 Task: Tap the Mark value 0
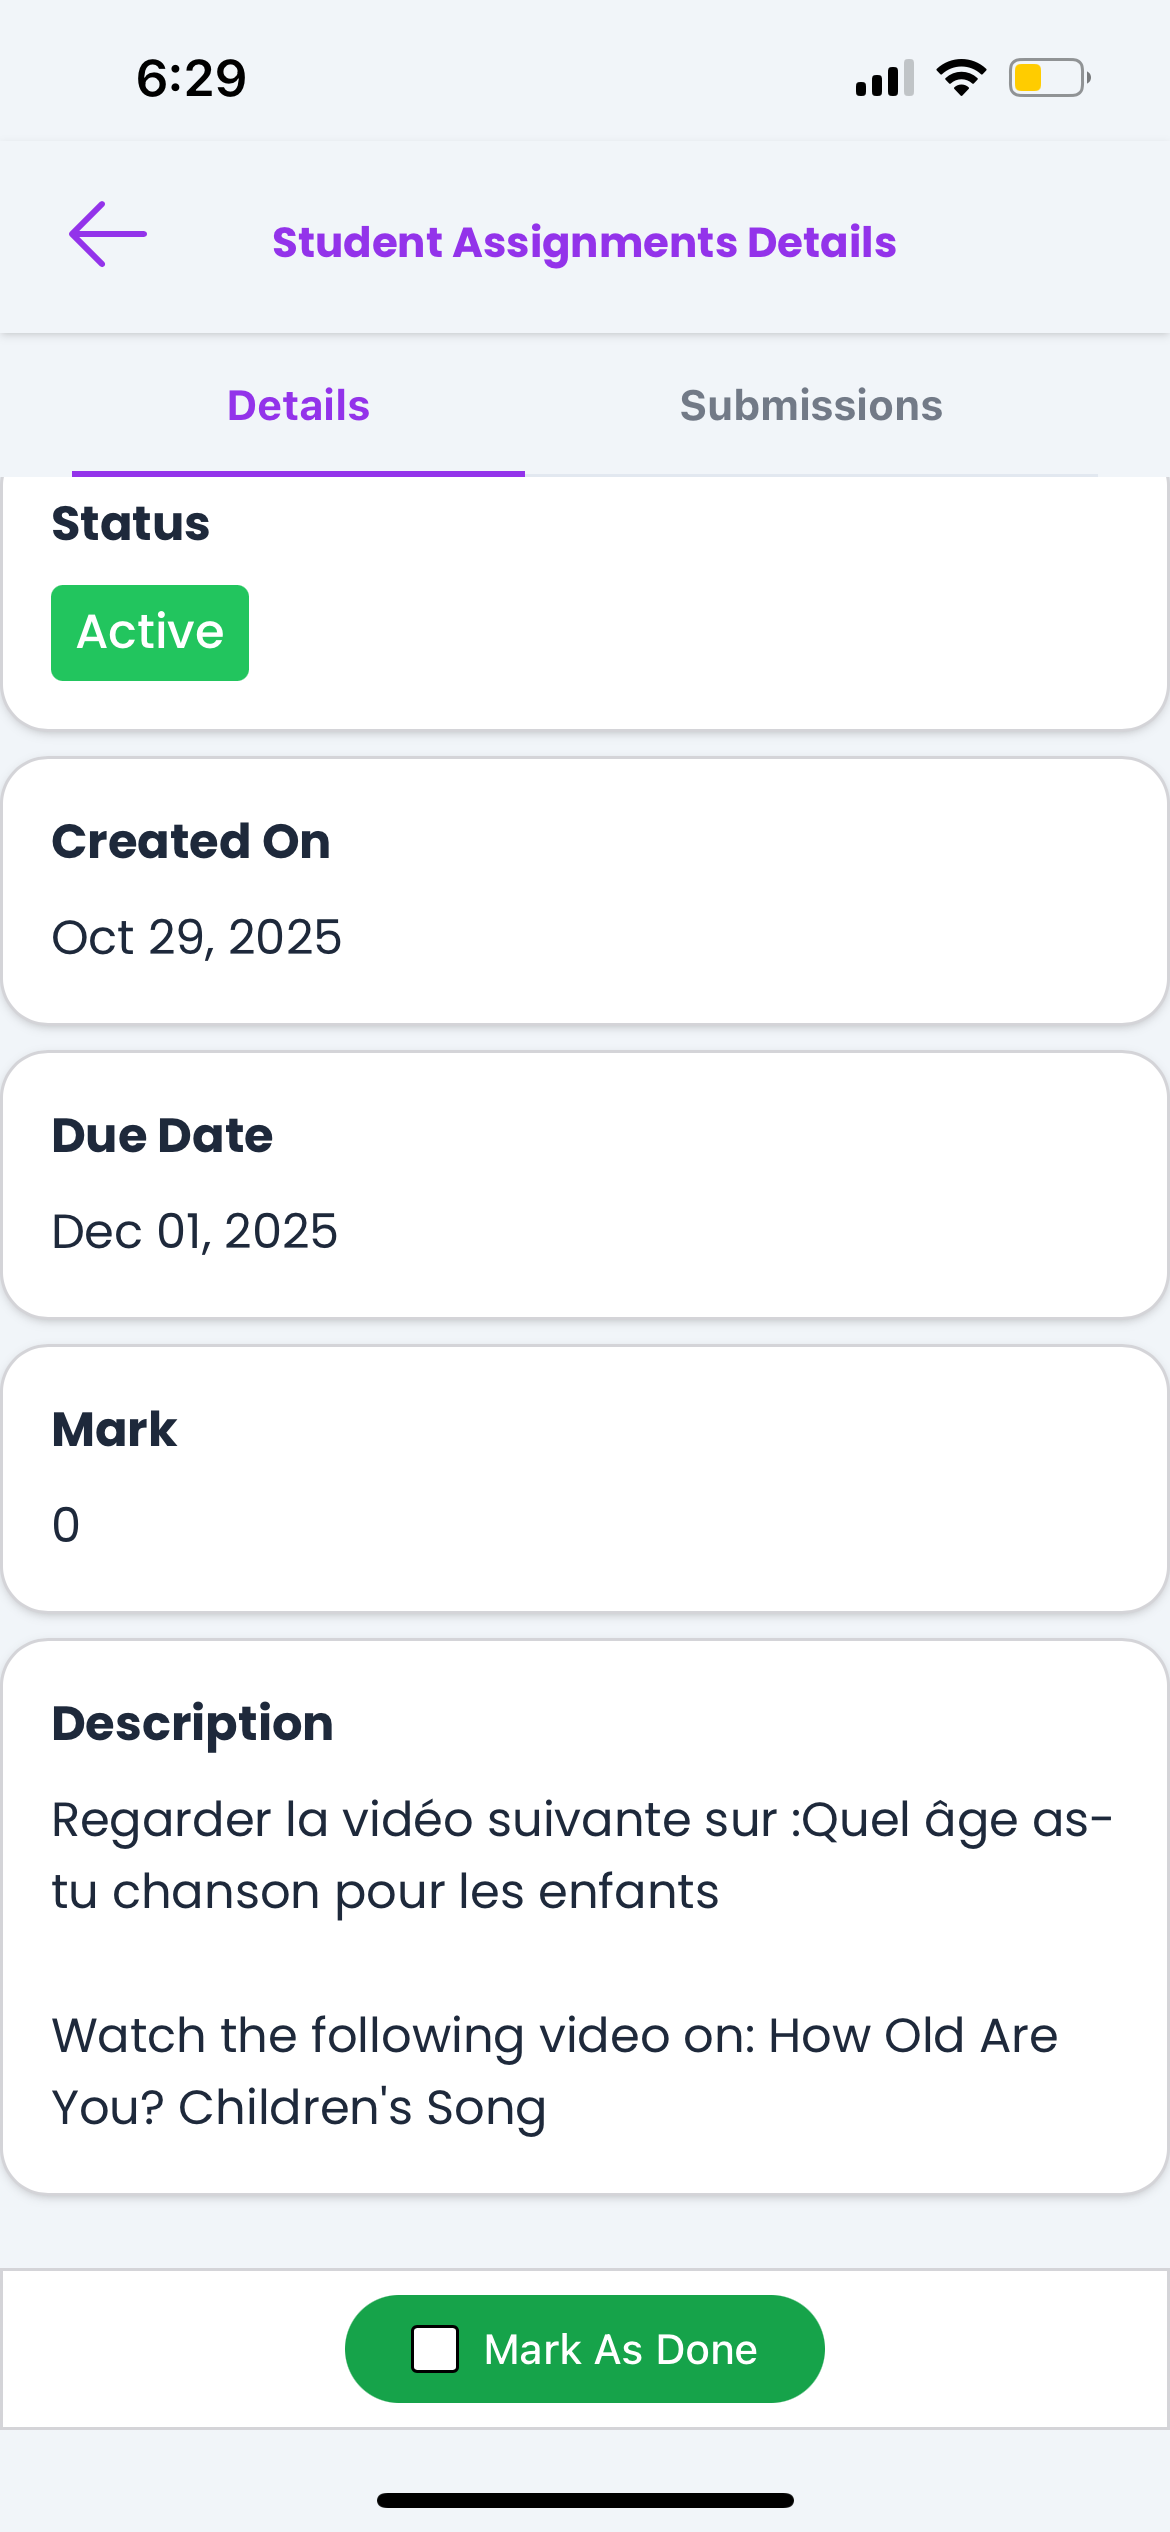(x=66, y=1526)
